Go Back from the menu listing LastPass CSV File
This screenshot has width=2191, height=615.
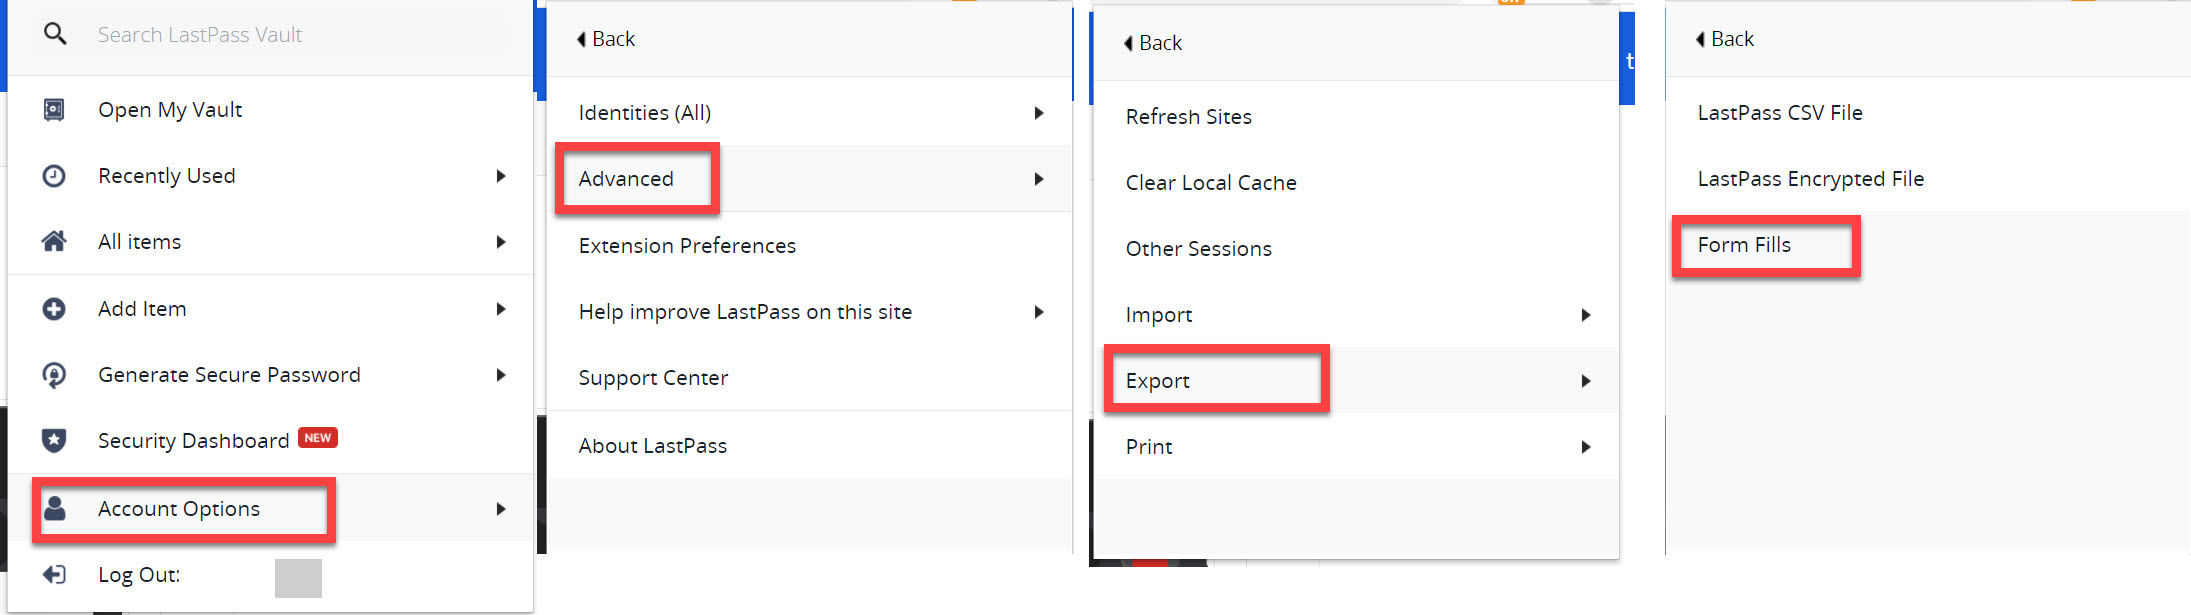(x=1725, y=39)
